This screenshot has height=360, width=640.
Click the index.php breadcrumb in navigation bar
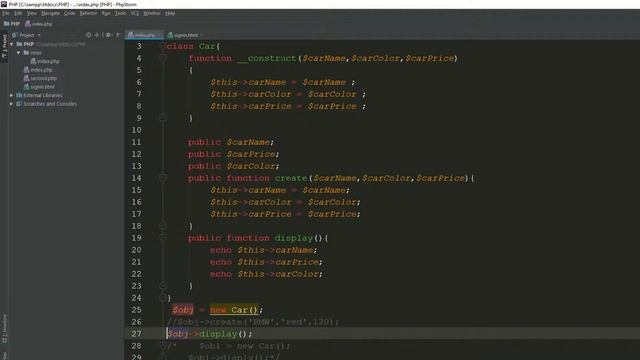click(x=39, y=24)
